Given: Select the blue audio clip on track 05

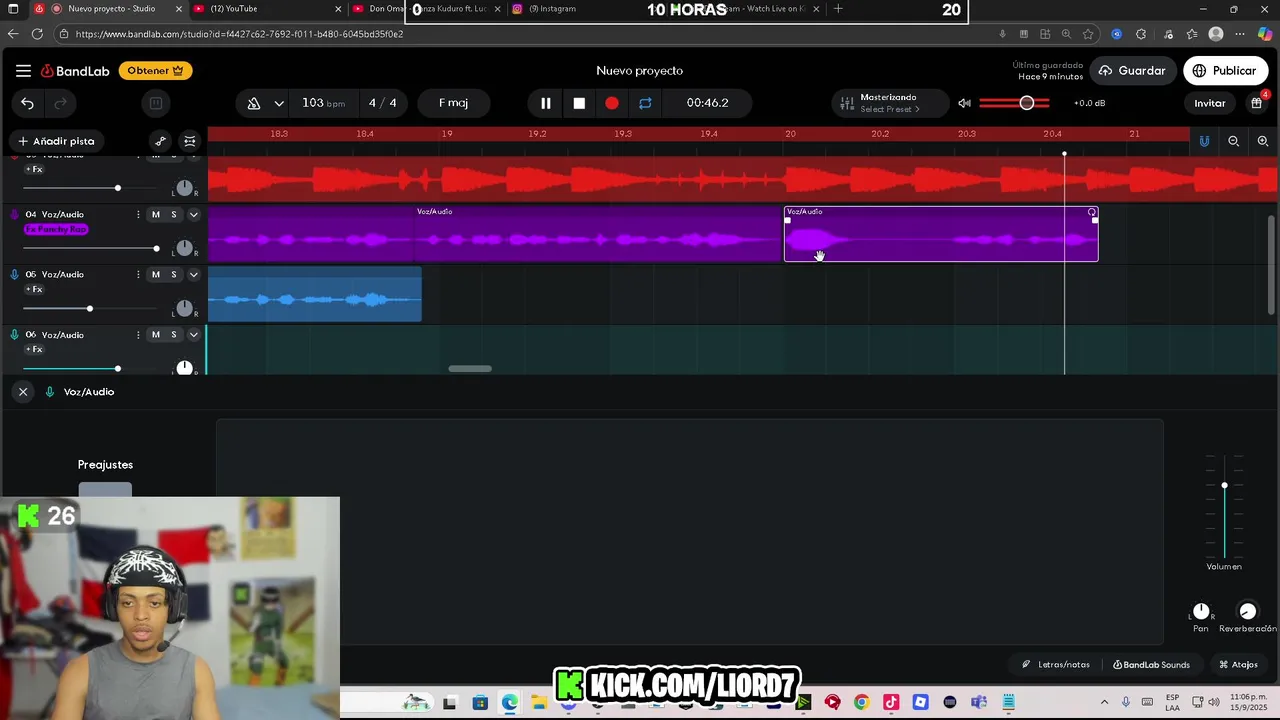Looking at the screenshot, I should (x=315, y=294).
